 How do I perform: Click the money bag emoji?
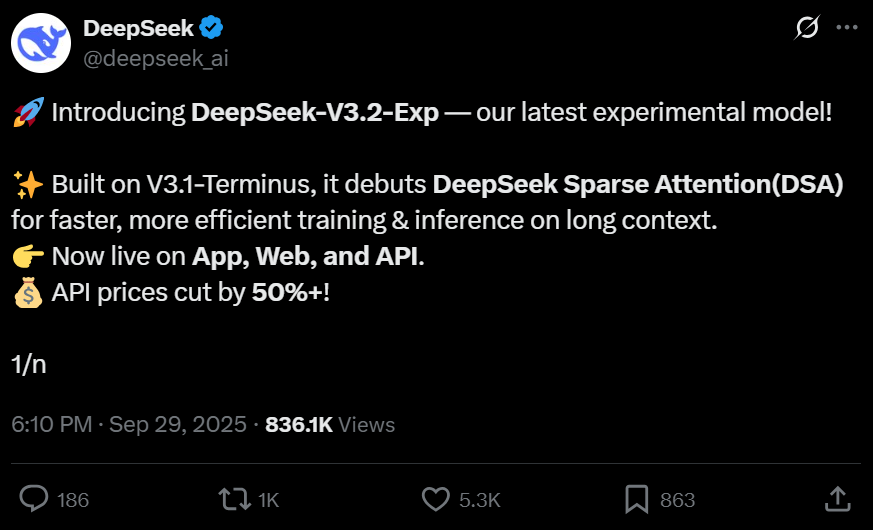click(x=27, y=294)
